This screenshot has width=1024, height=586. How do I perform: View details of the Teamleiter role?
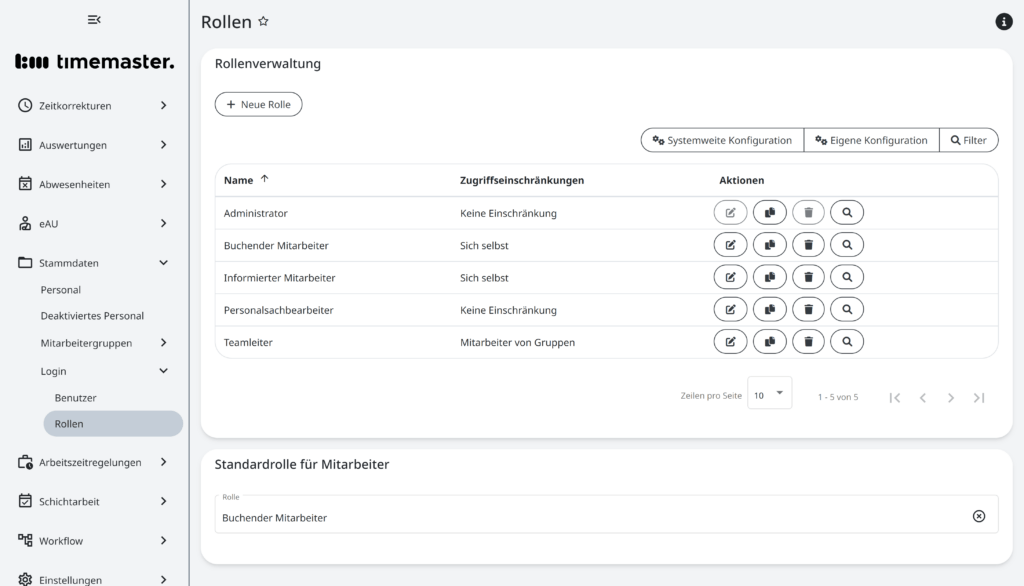point(847,342)
